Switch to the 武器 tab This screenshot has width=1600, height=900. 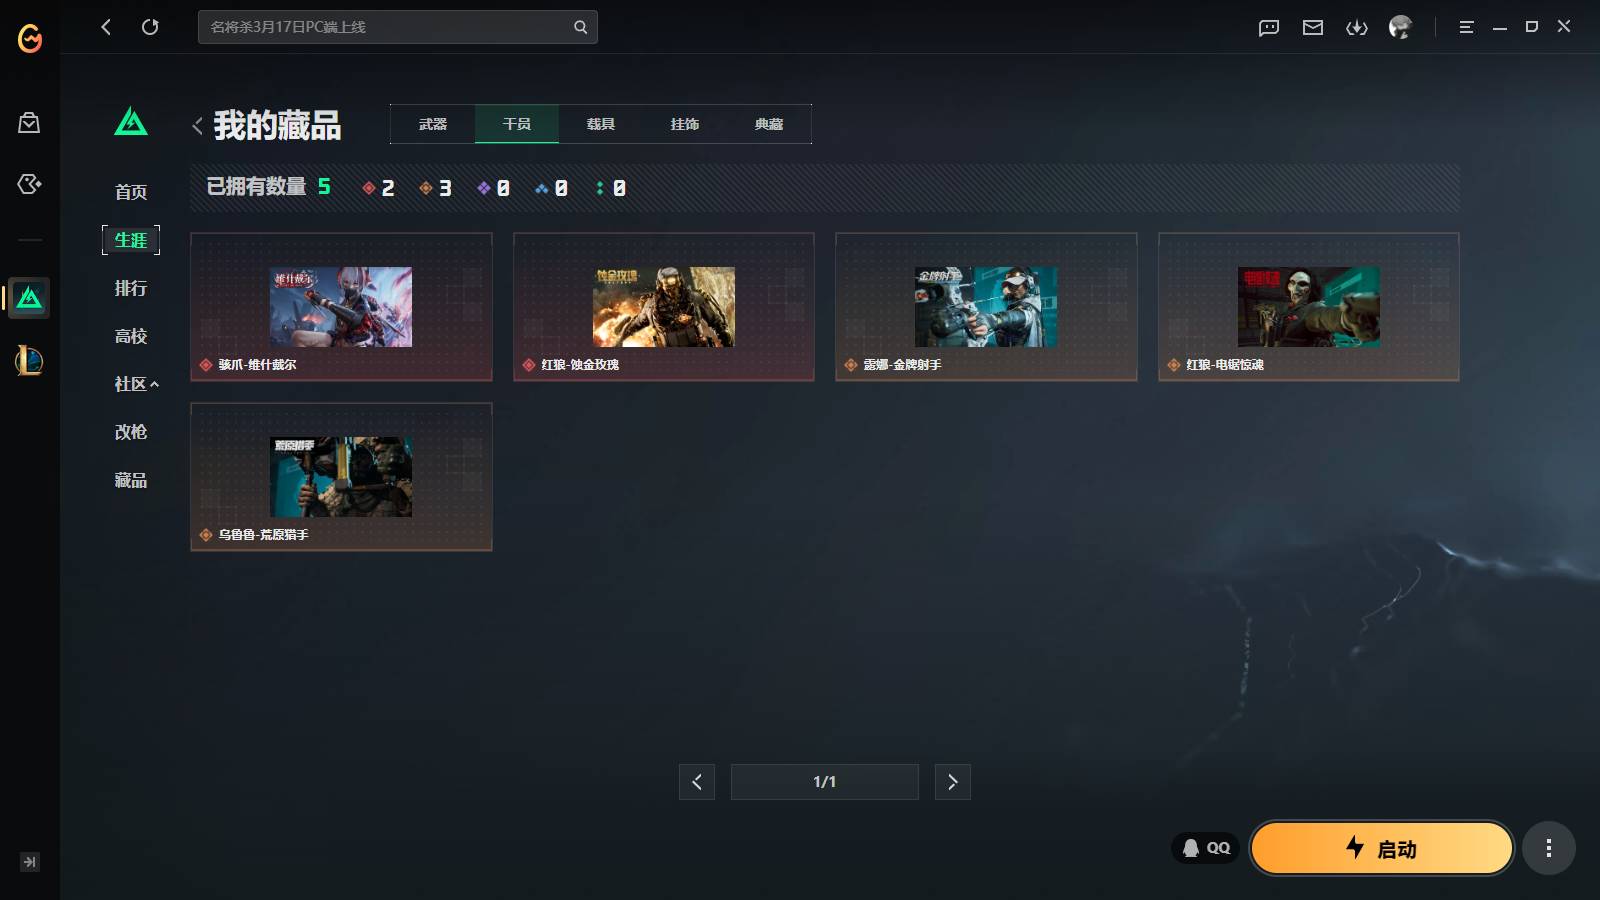point(433,124)
